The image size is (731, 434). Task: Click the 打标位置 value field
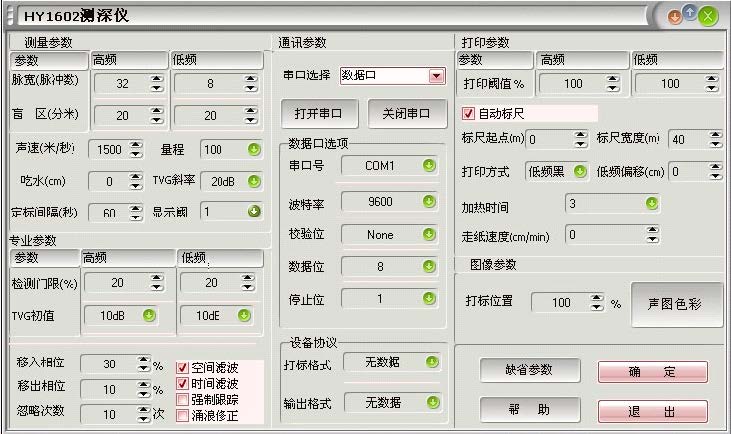coord(561,303)
